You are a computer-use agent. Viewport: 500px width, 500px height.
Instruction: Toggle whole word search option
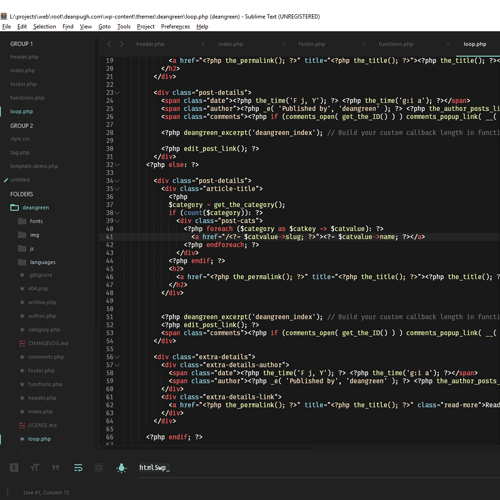(55, 468)
